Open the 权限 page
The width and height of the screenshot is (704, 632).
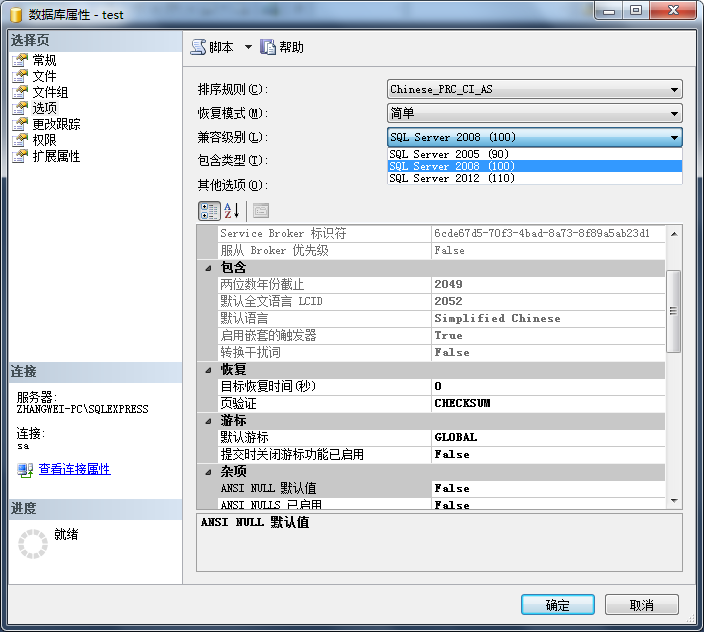coord(44,140)
